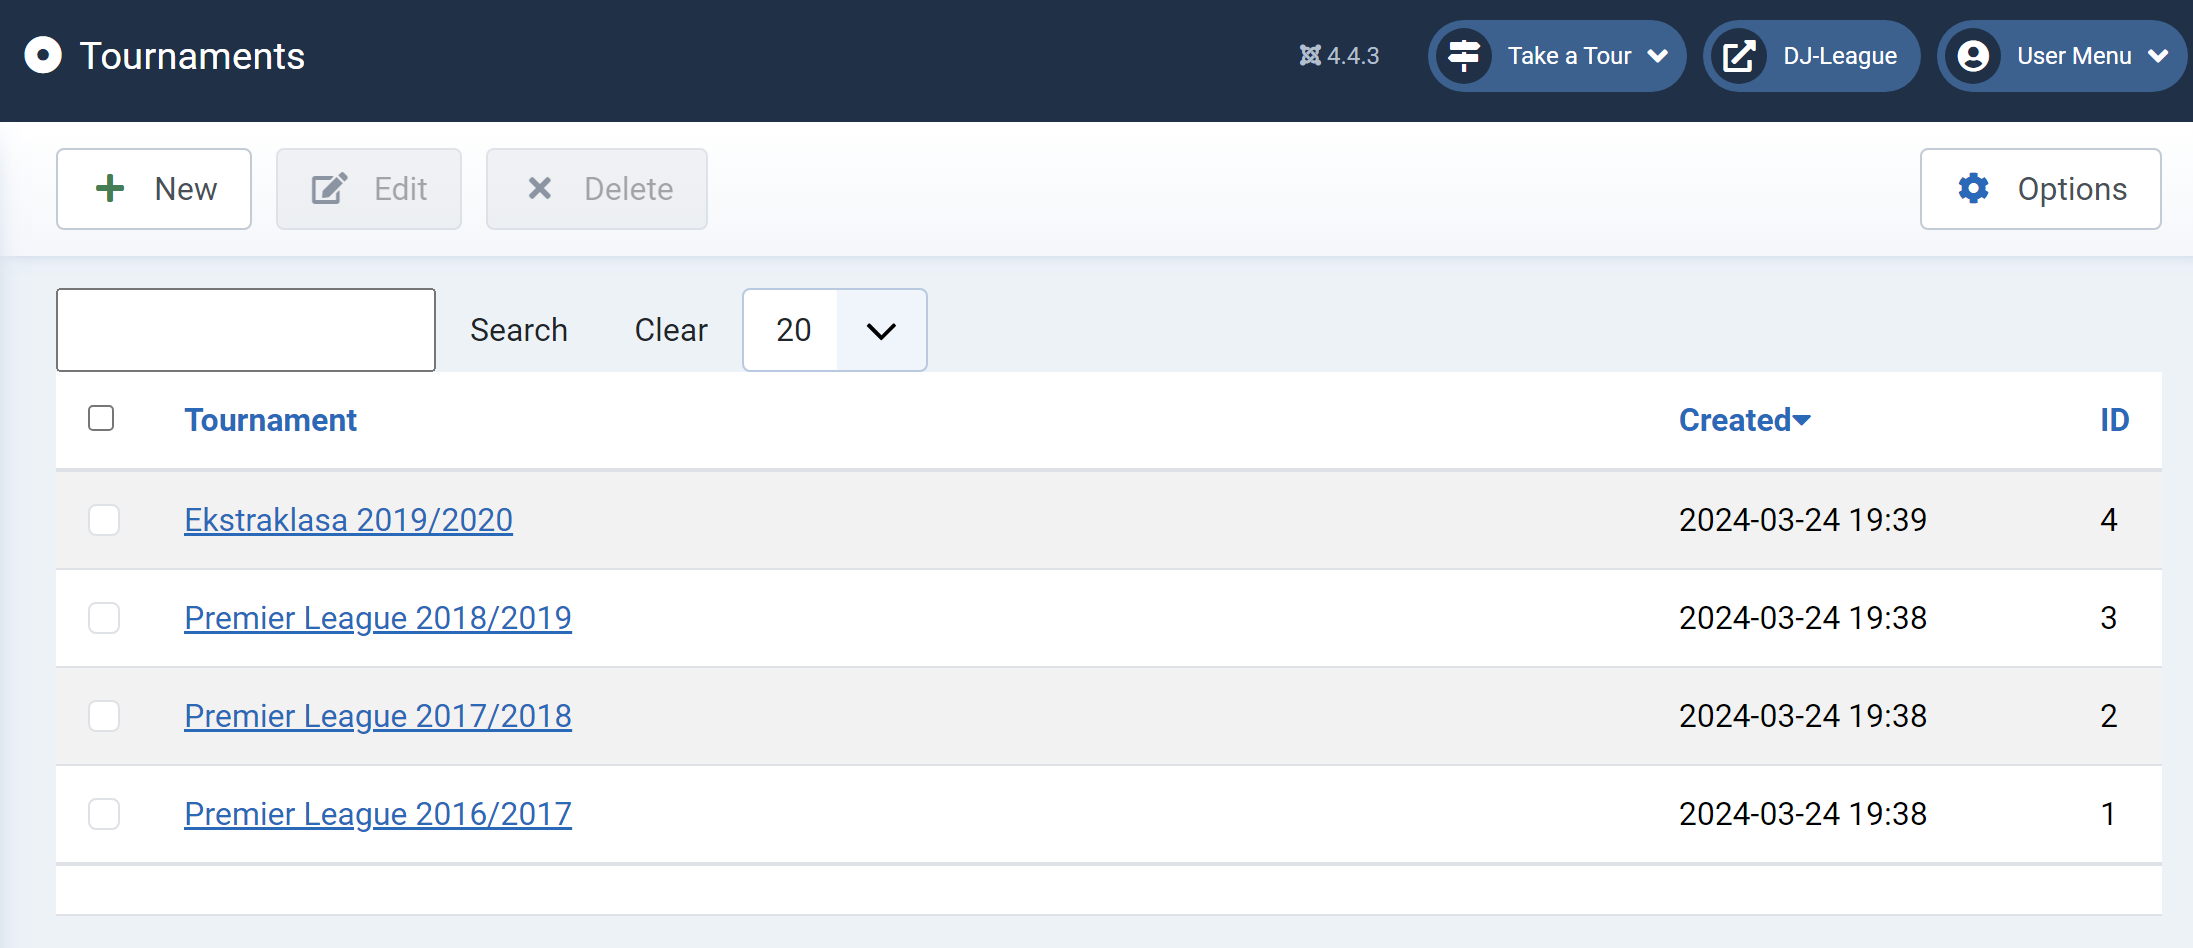Toggle the select-all checkbox in the table header
Screen dimensions: 2193x948
pyautogui.click(x=101, y=418)
